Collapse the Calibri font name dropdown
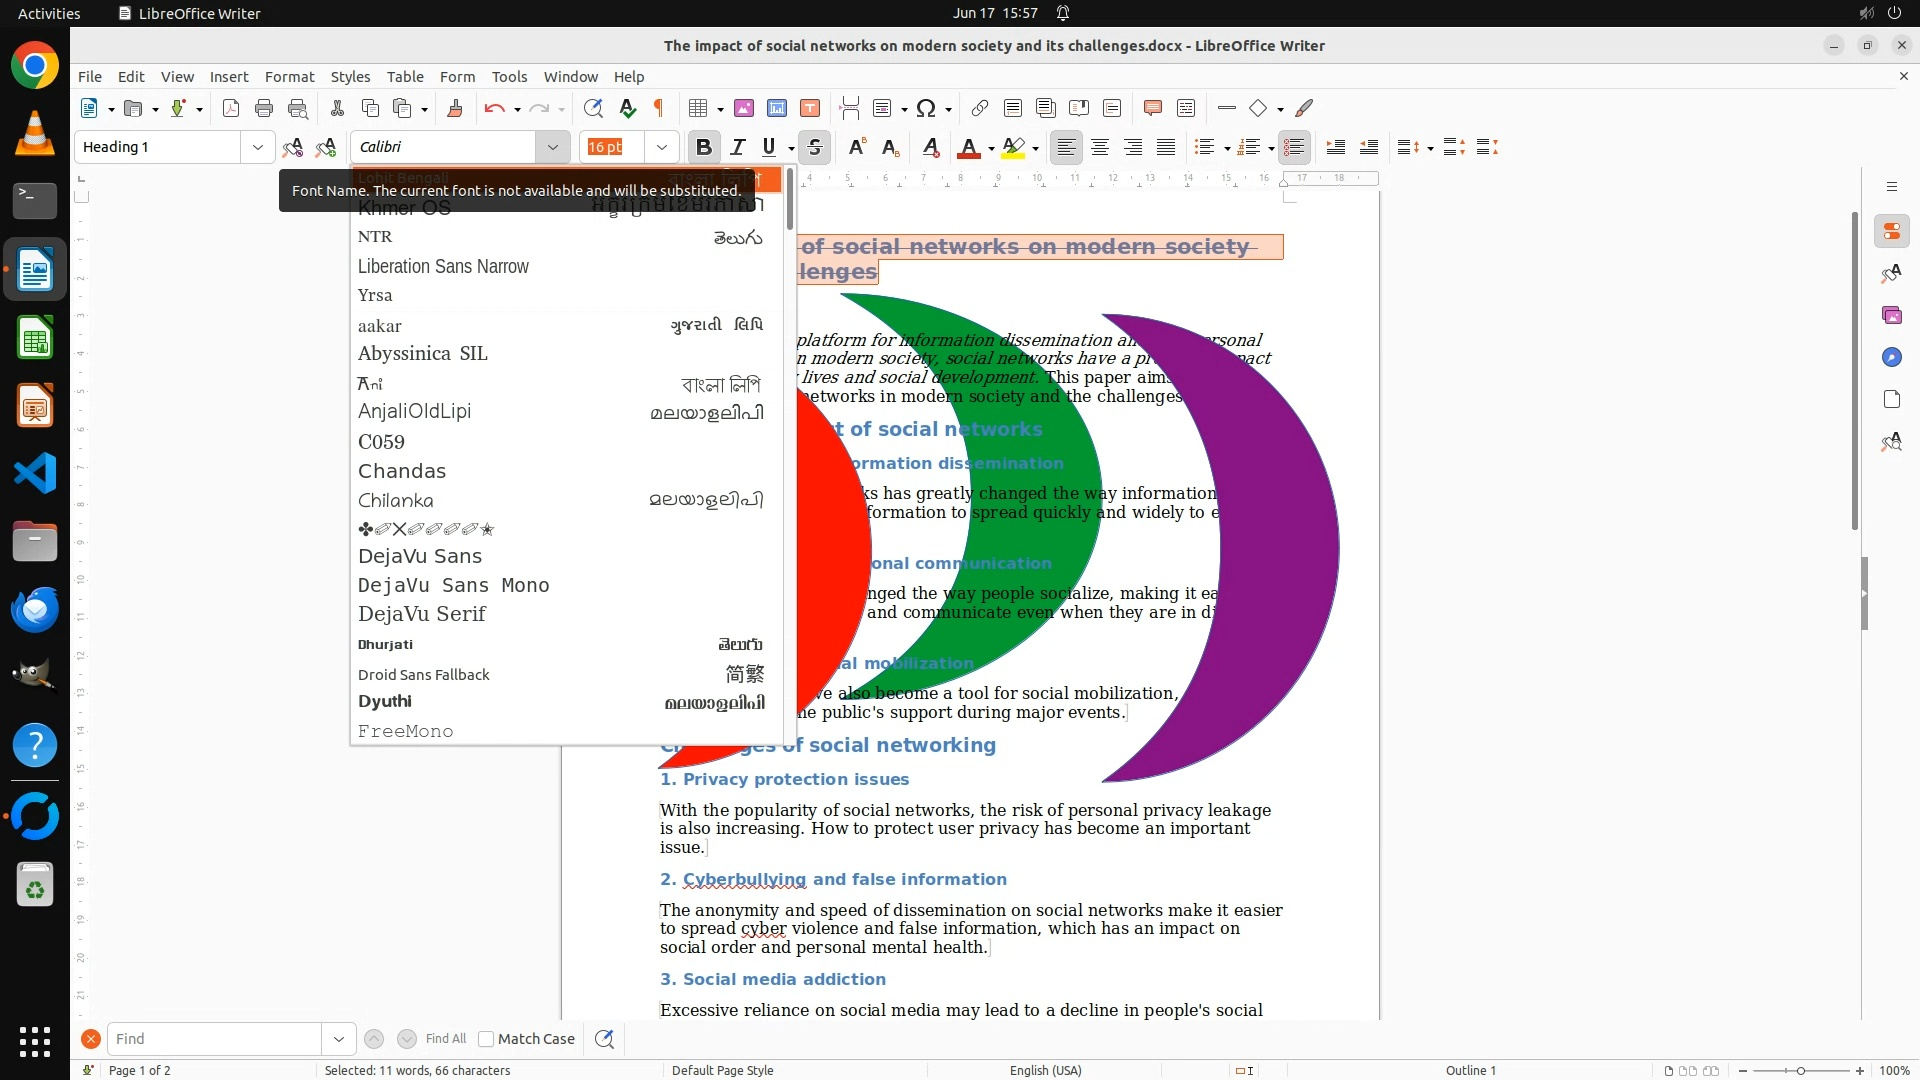This screenshot has height=1080, width=1920. pyautogui.click(x=552, y=147)
